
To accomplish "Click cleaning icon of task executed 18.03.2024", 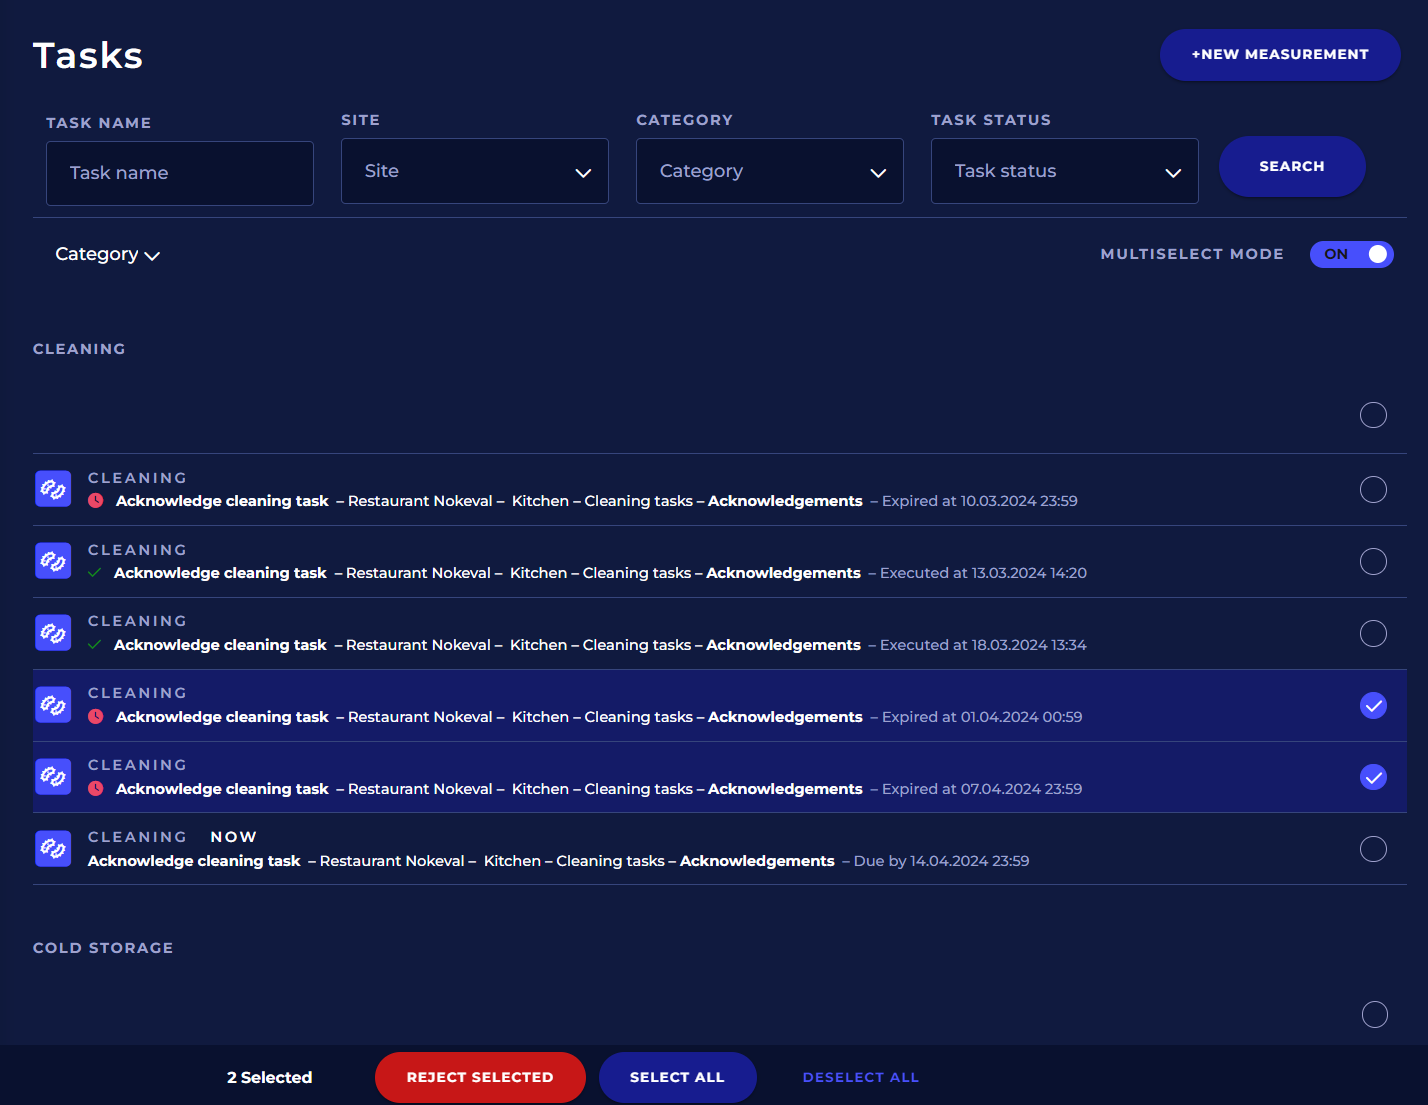I will 53,633.
